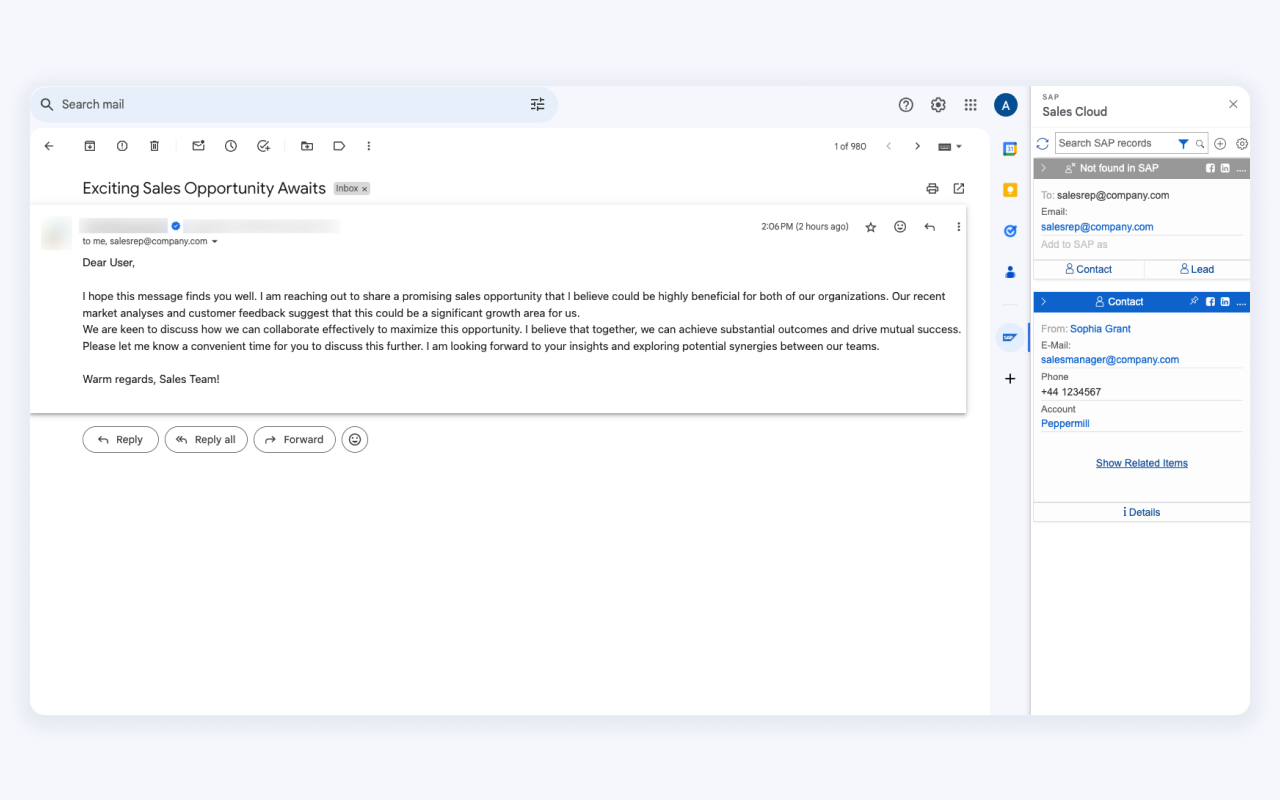The image size is (1280, 800).
Task: Archive the open email
Action: 89,145
